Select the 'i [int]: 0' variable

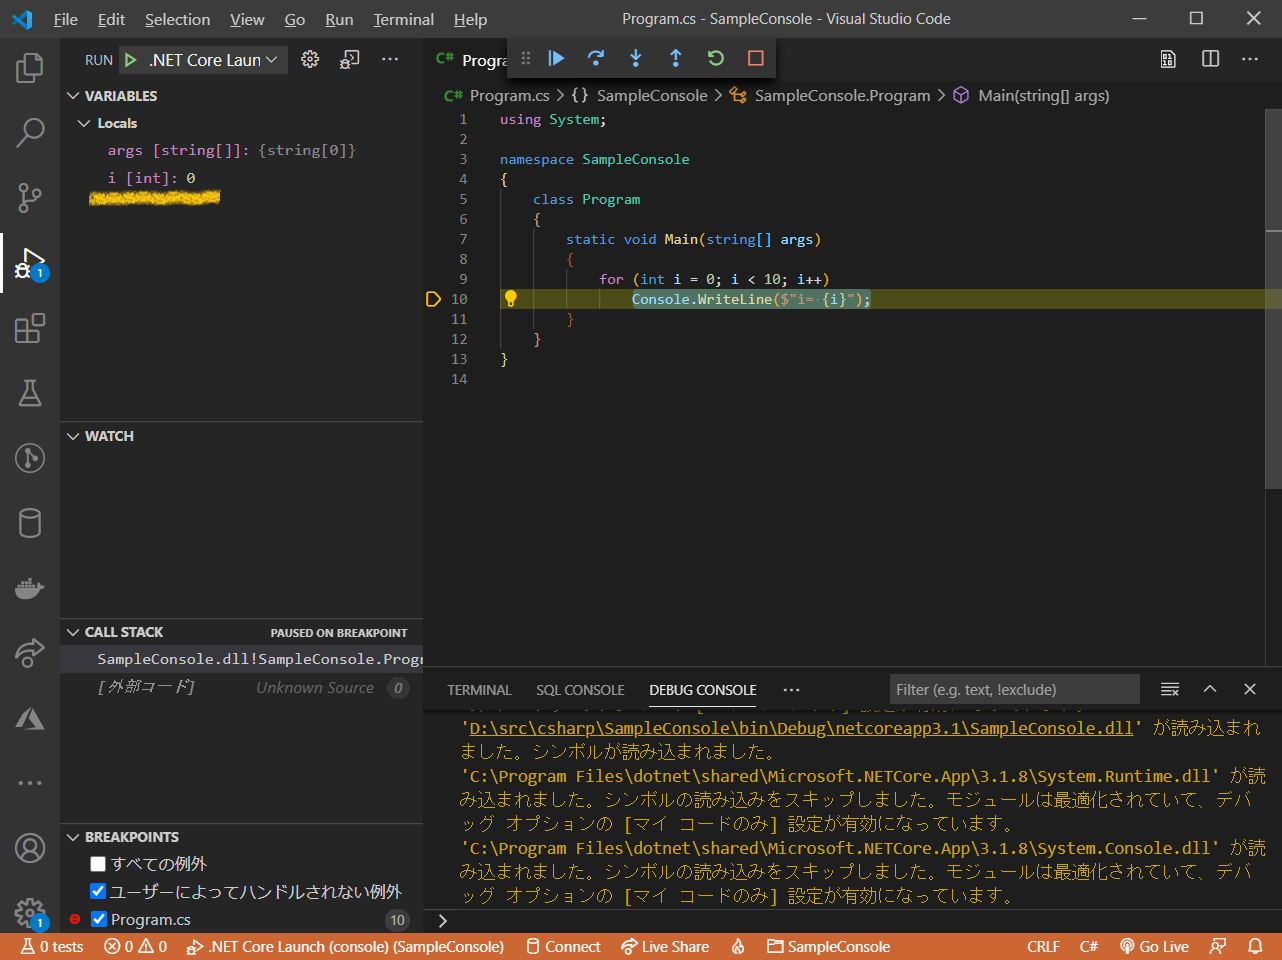point(241,178)
